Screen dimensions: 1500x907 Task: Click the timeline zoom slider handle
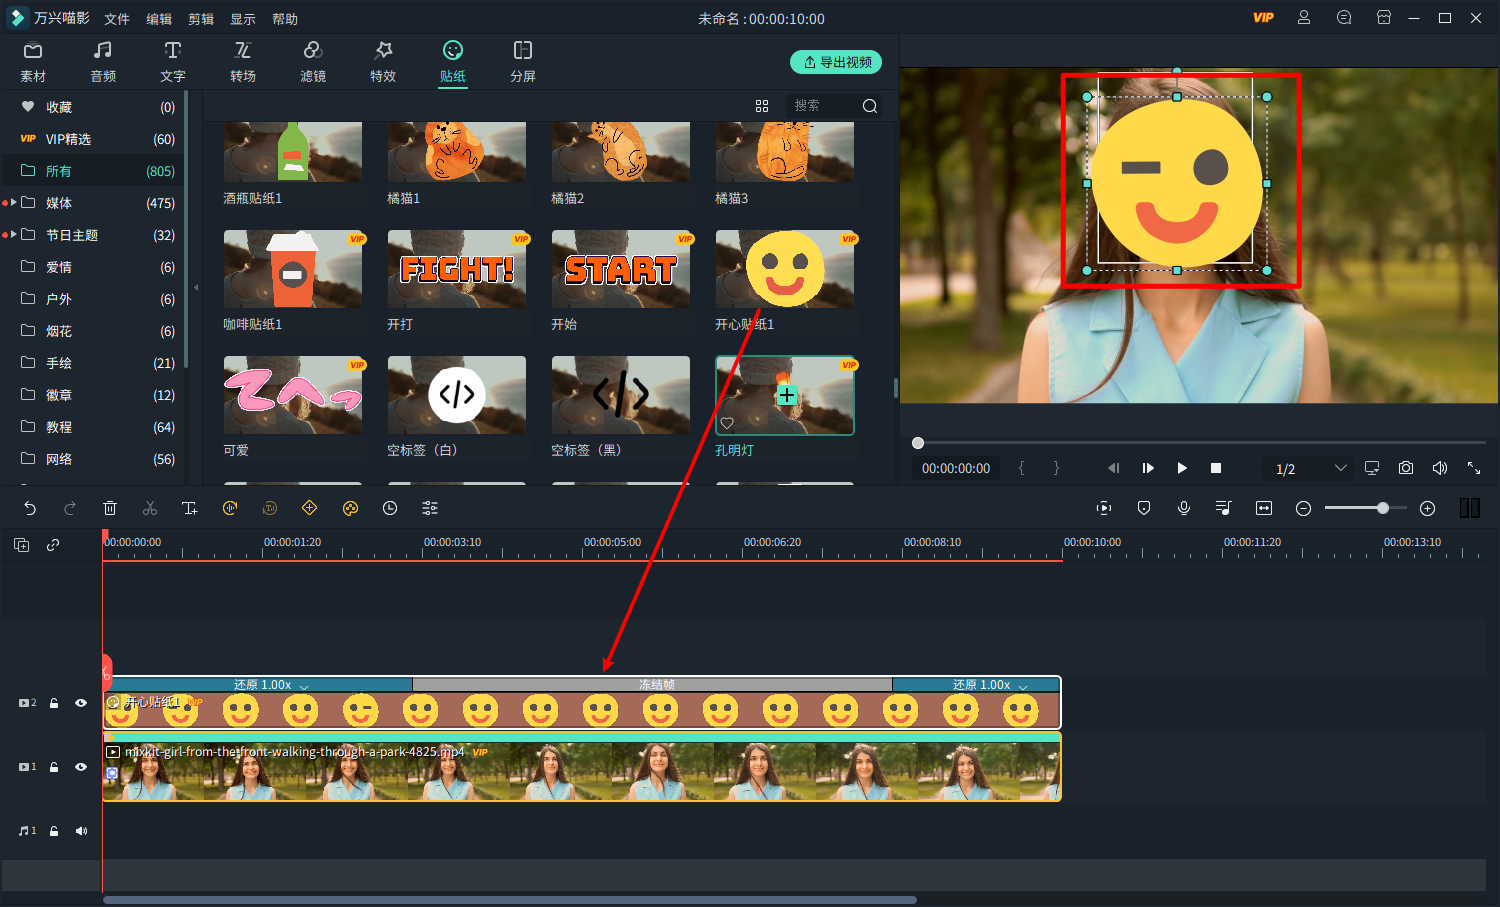click(1382, 508)
